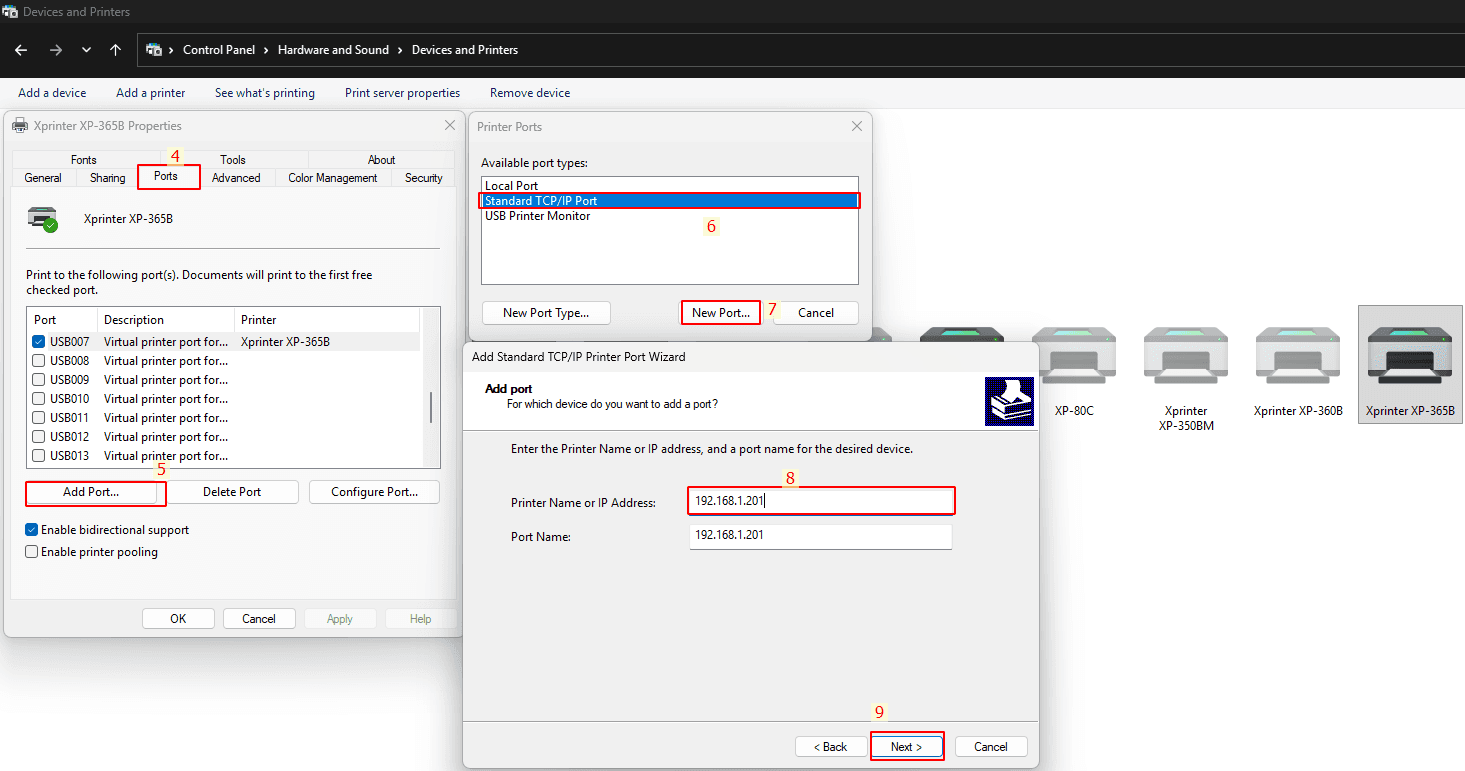Click Cancel in printer Properties dialog
Screen dimensions: 1465x771
point(259,619)
